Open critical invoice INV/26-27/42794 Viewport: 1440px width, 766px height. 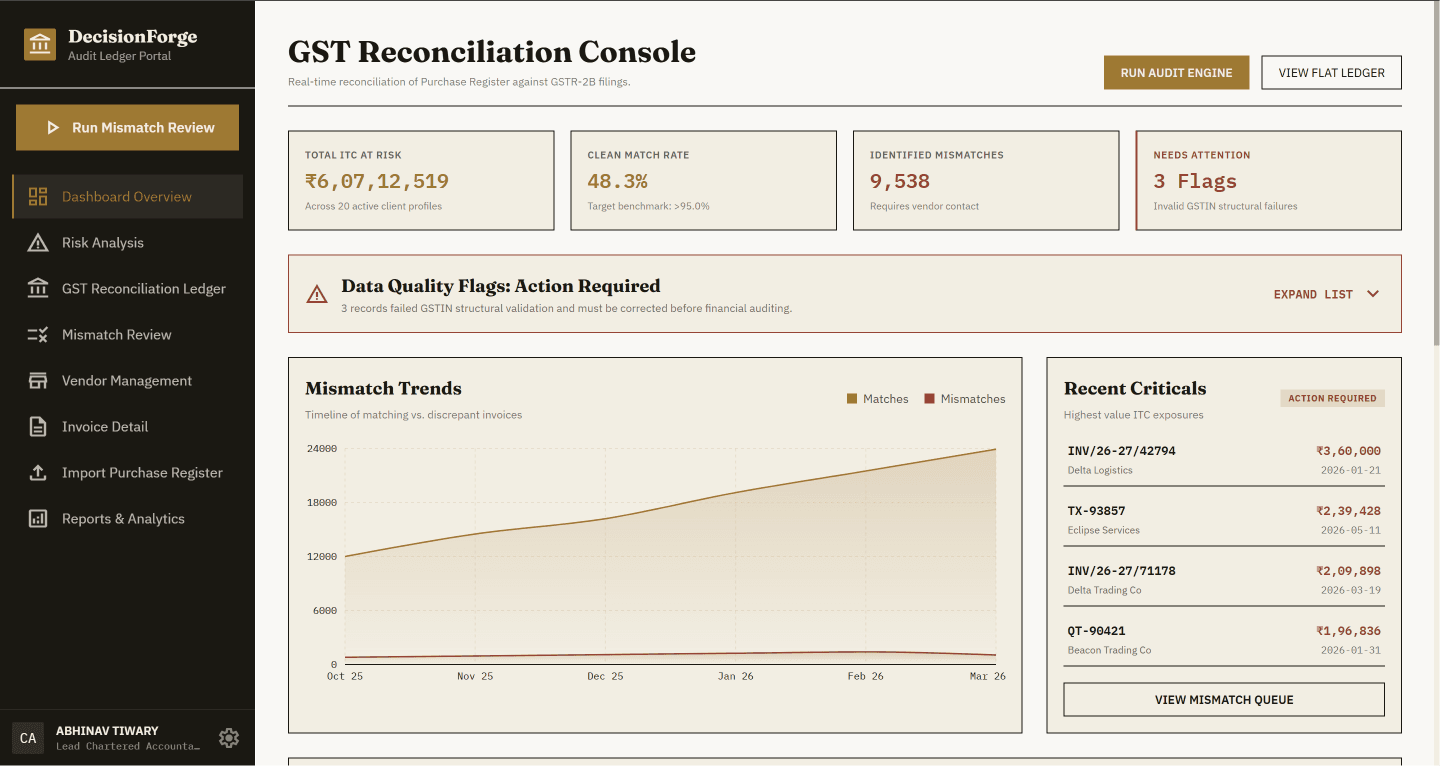pos(1224,460)
